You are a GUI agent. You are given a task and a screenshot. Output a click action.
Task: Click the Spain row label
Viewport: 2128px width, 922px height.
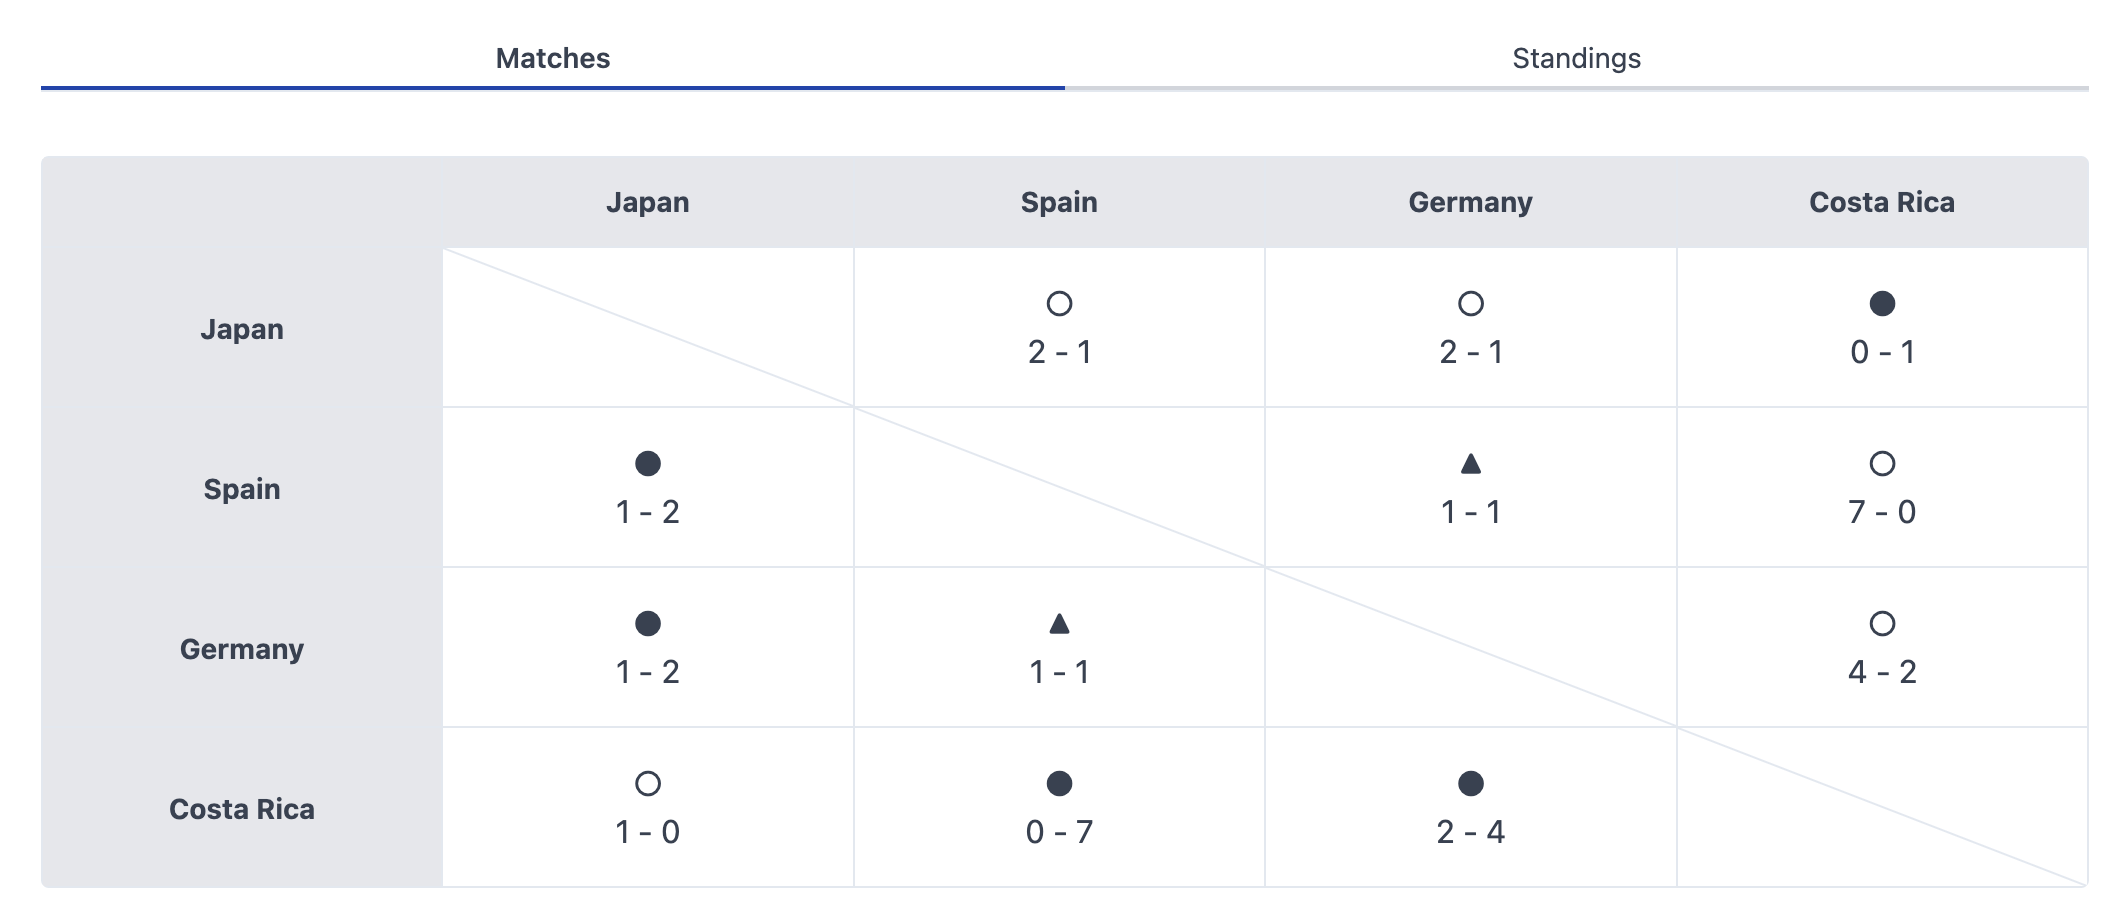pos(240,488)
